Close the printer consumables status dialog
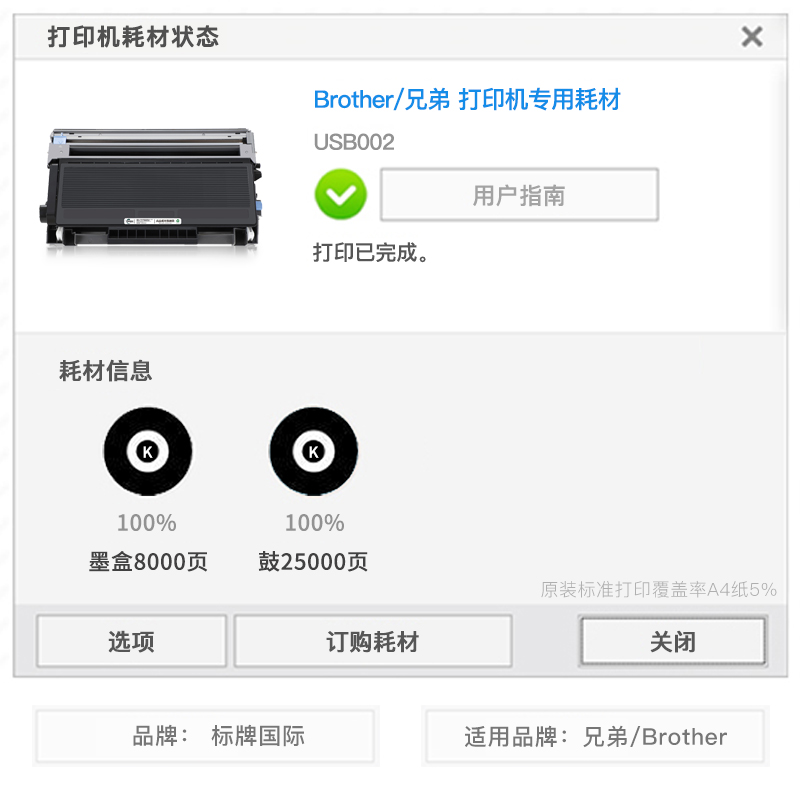The image size is (800, 800). tap(752, 37)
